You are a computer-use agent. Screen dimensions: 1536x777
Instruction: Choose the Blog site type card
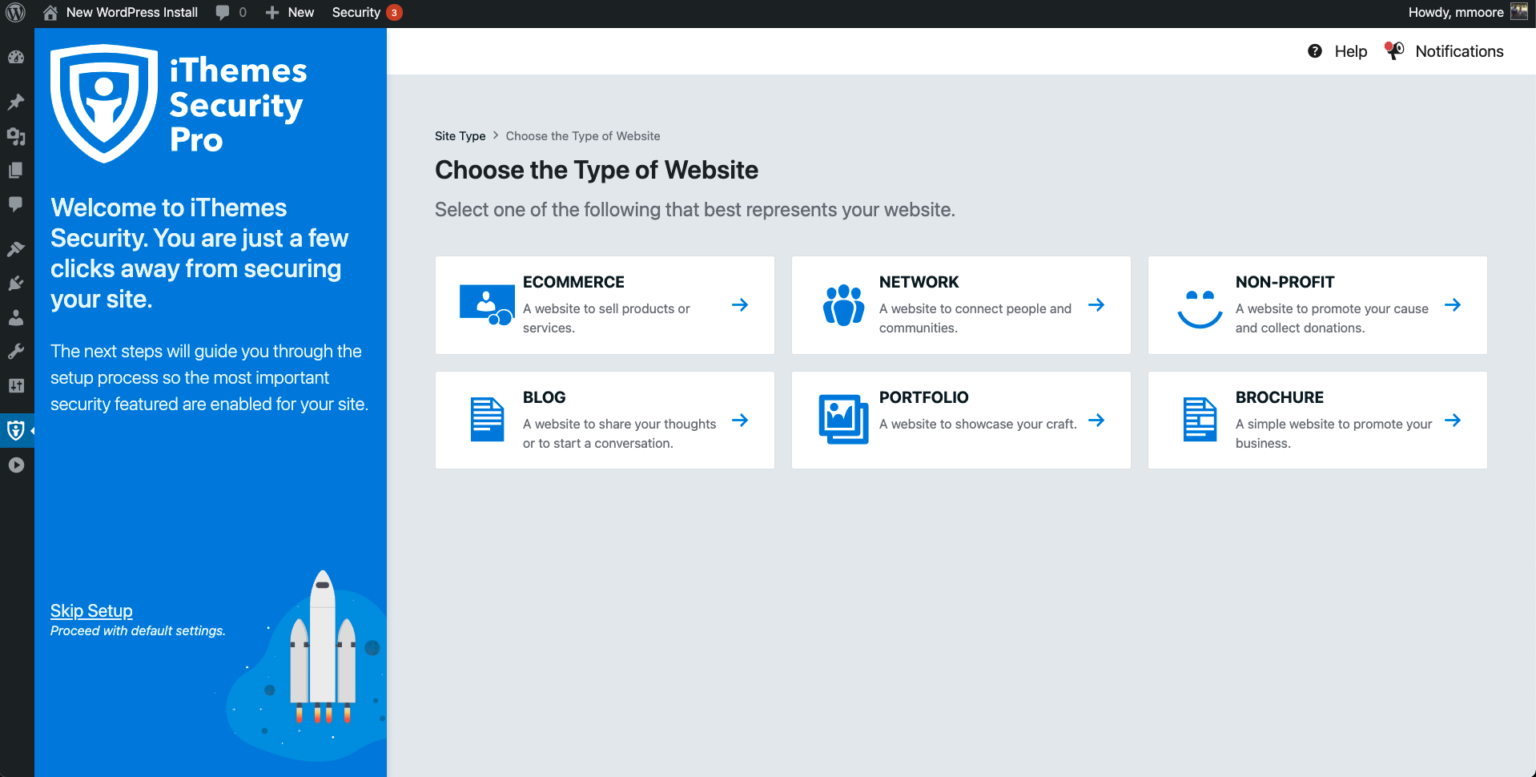click(604, 420)
